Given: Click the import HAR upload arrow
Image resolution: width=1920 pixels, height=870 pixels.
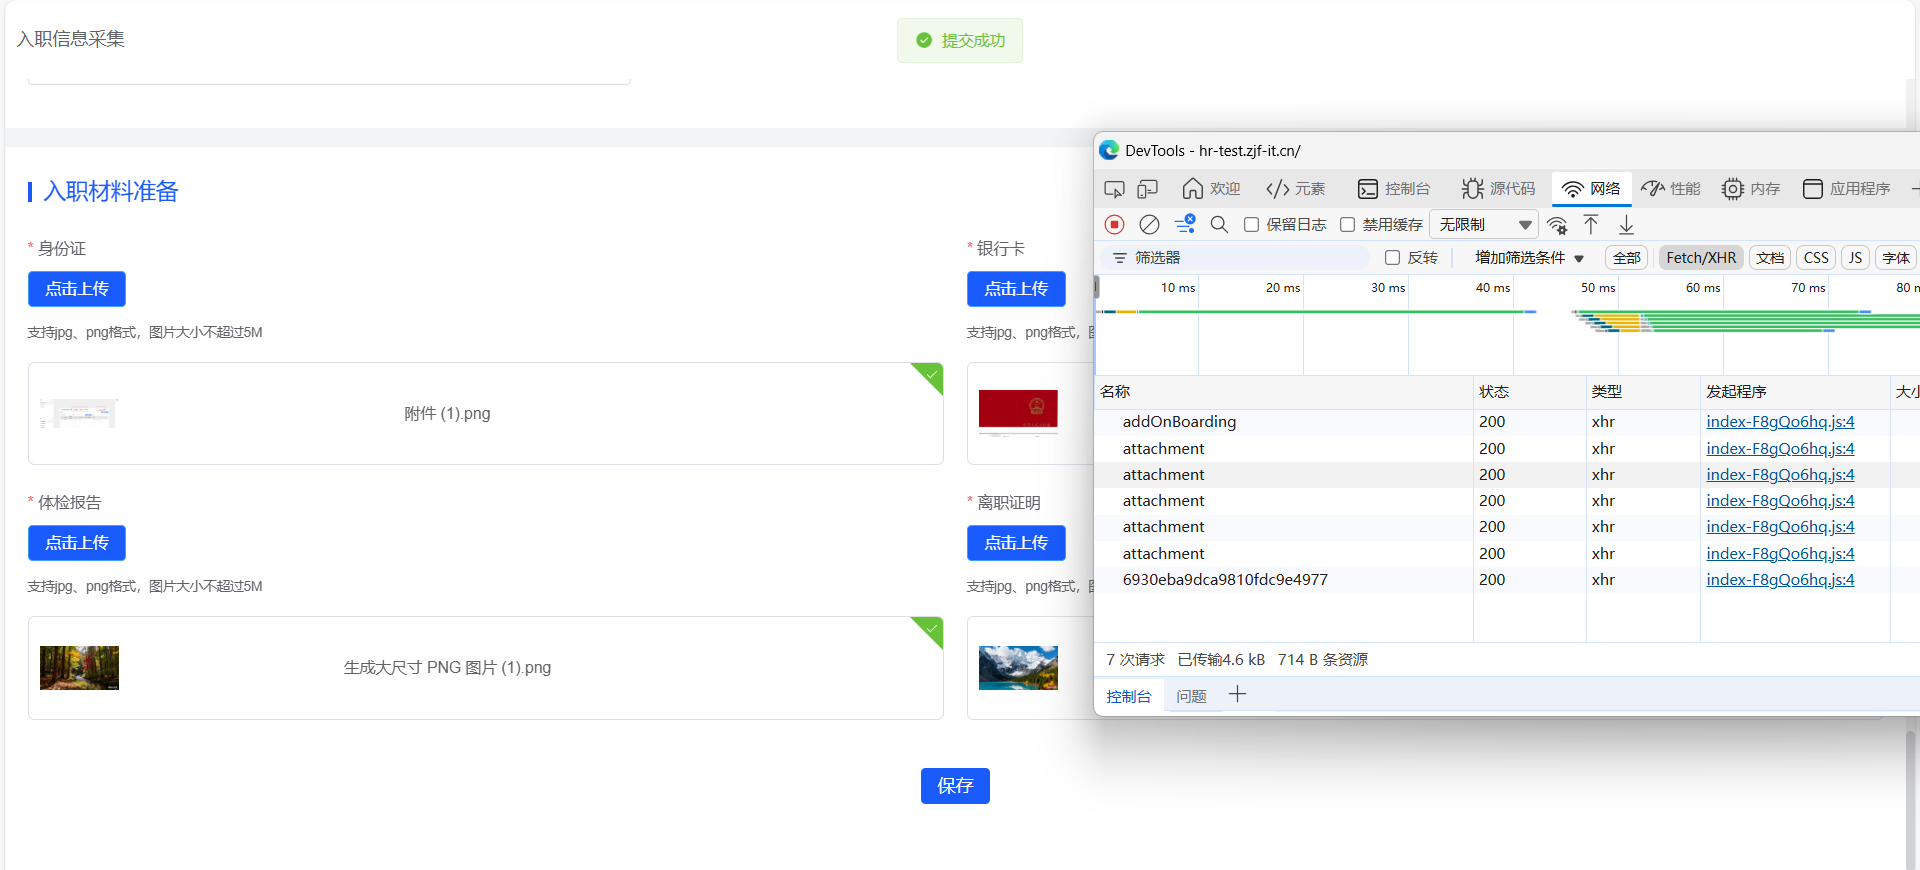Looking at the screenshot, I should tap(1591, 225).
